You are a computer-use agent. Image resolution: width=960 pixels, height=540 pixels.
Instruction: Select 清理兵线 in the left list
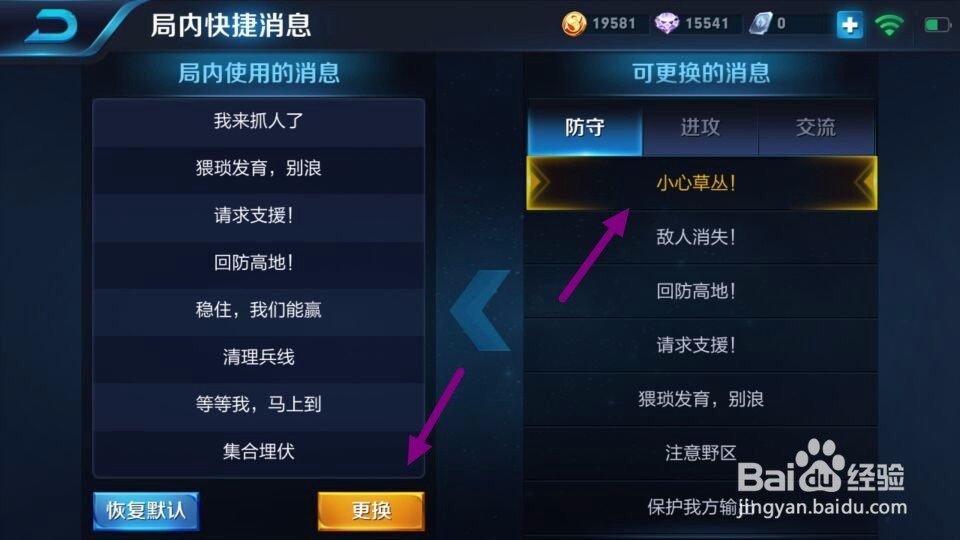click(258, 357)
